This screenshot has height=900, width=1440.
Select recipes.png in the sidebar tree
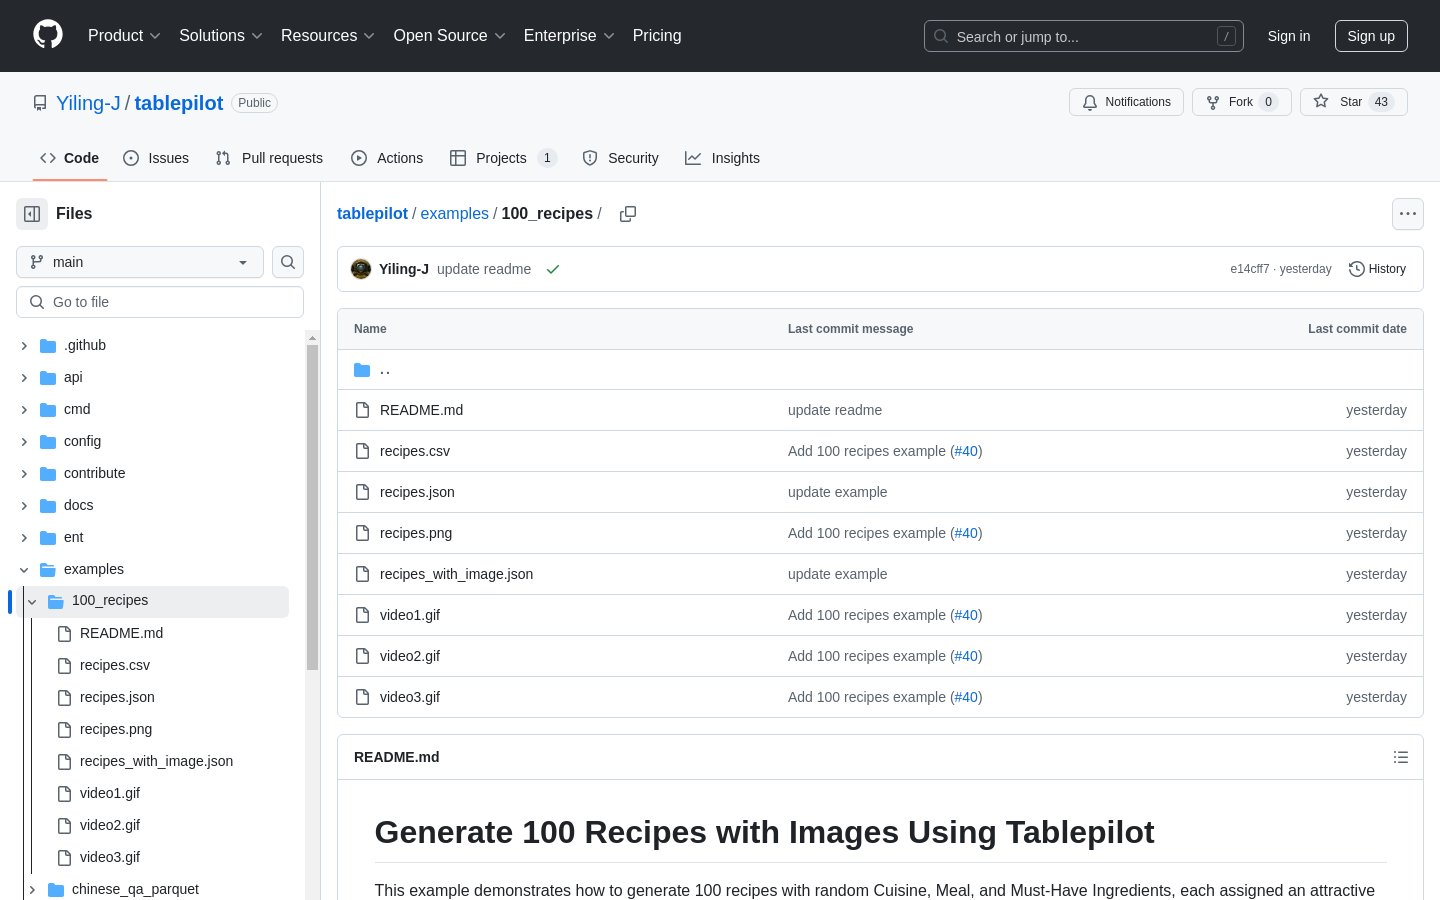[x=116, y=729]
